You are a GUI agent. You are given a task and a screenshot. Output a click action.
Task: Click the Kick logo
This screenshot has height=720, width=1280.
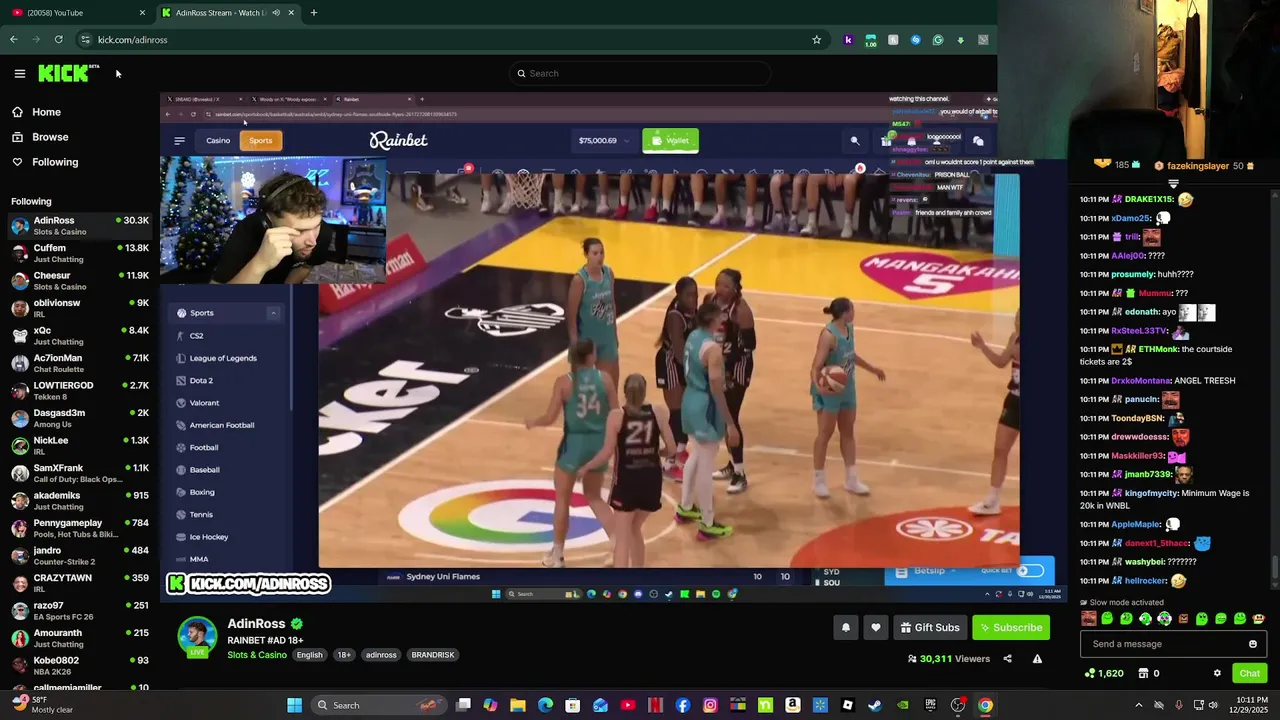point(68,73)
